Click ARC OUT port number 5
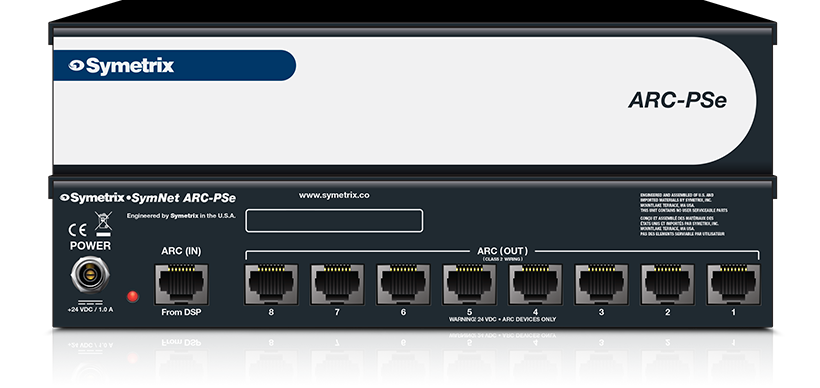The height and width of the screenshot is (388, 820). (469, 284)
